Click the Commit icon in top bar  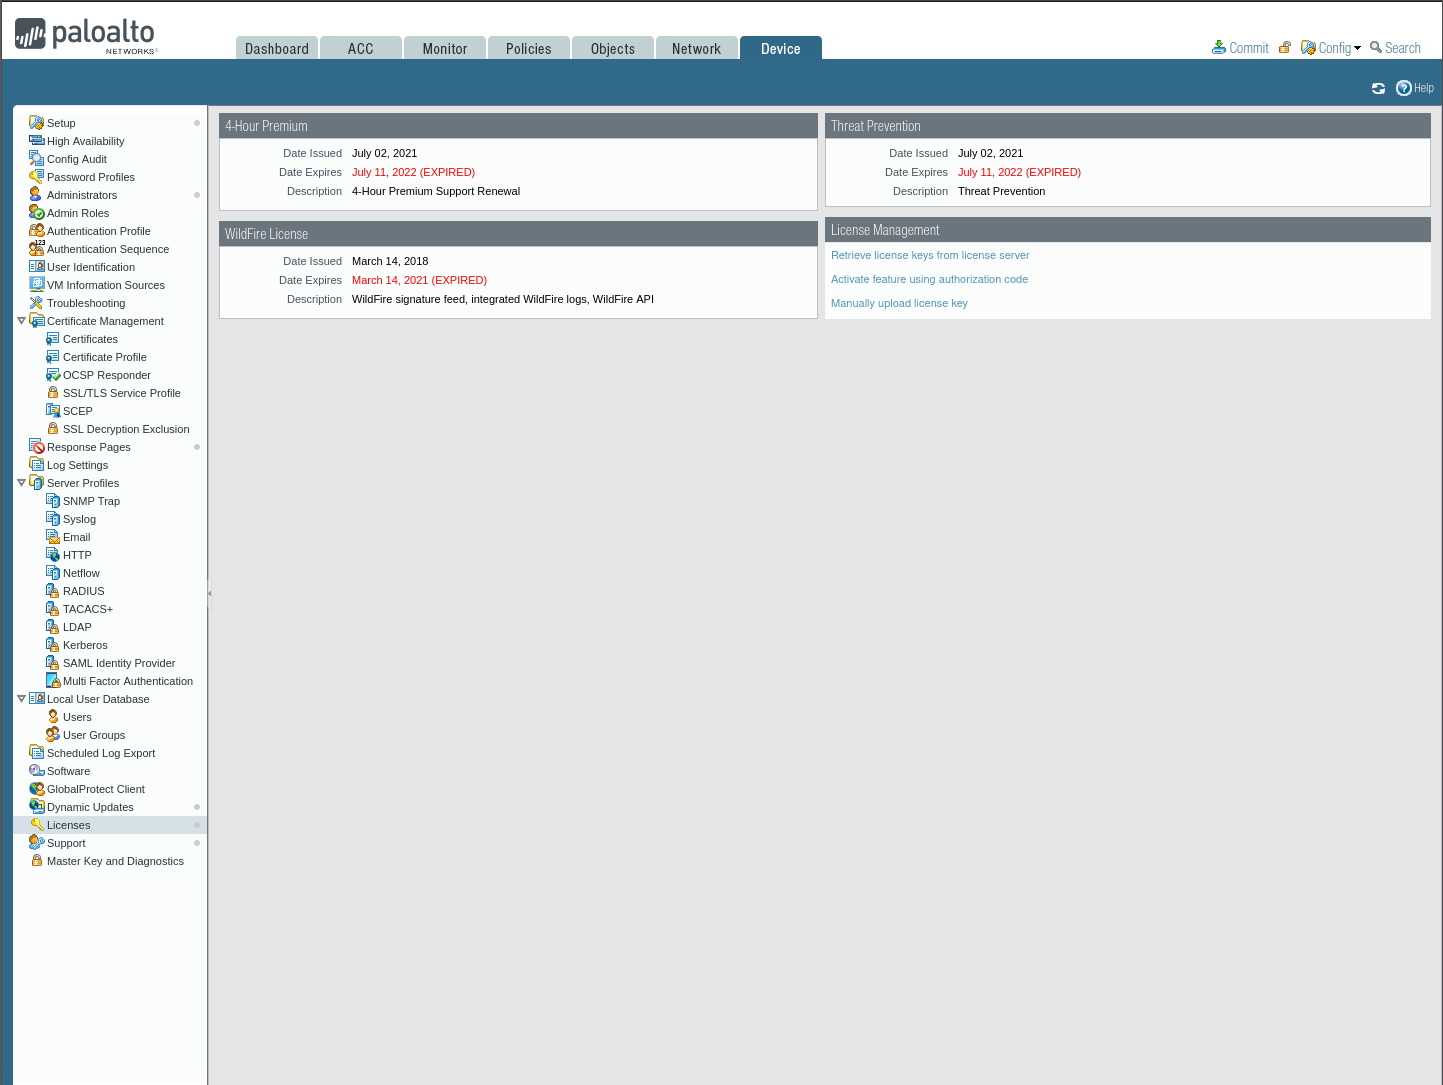pyautogui.click(x=1219, y=48)
